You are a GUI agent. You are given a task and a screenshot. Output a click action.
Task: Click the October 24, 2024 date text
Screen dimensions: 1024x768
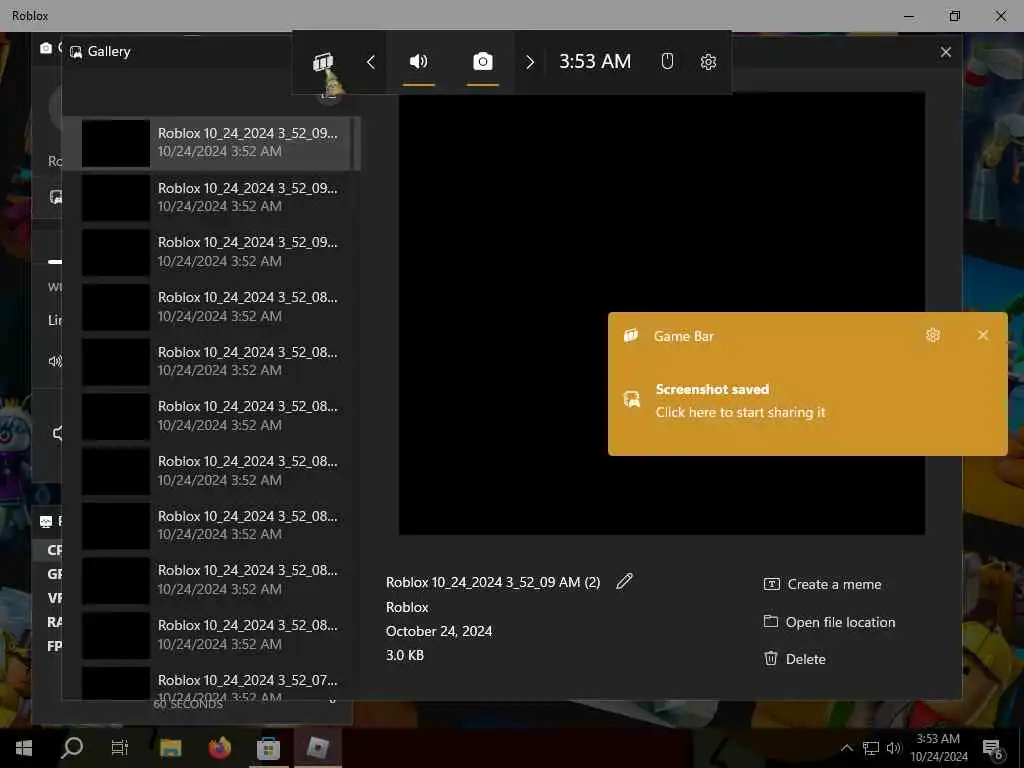tap(439, 631)
